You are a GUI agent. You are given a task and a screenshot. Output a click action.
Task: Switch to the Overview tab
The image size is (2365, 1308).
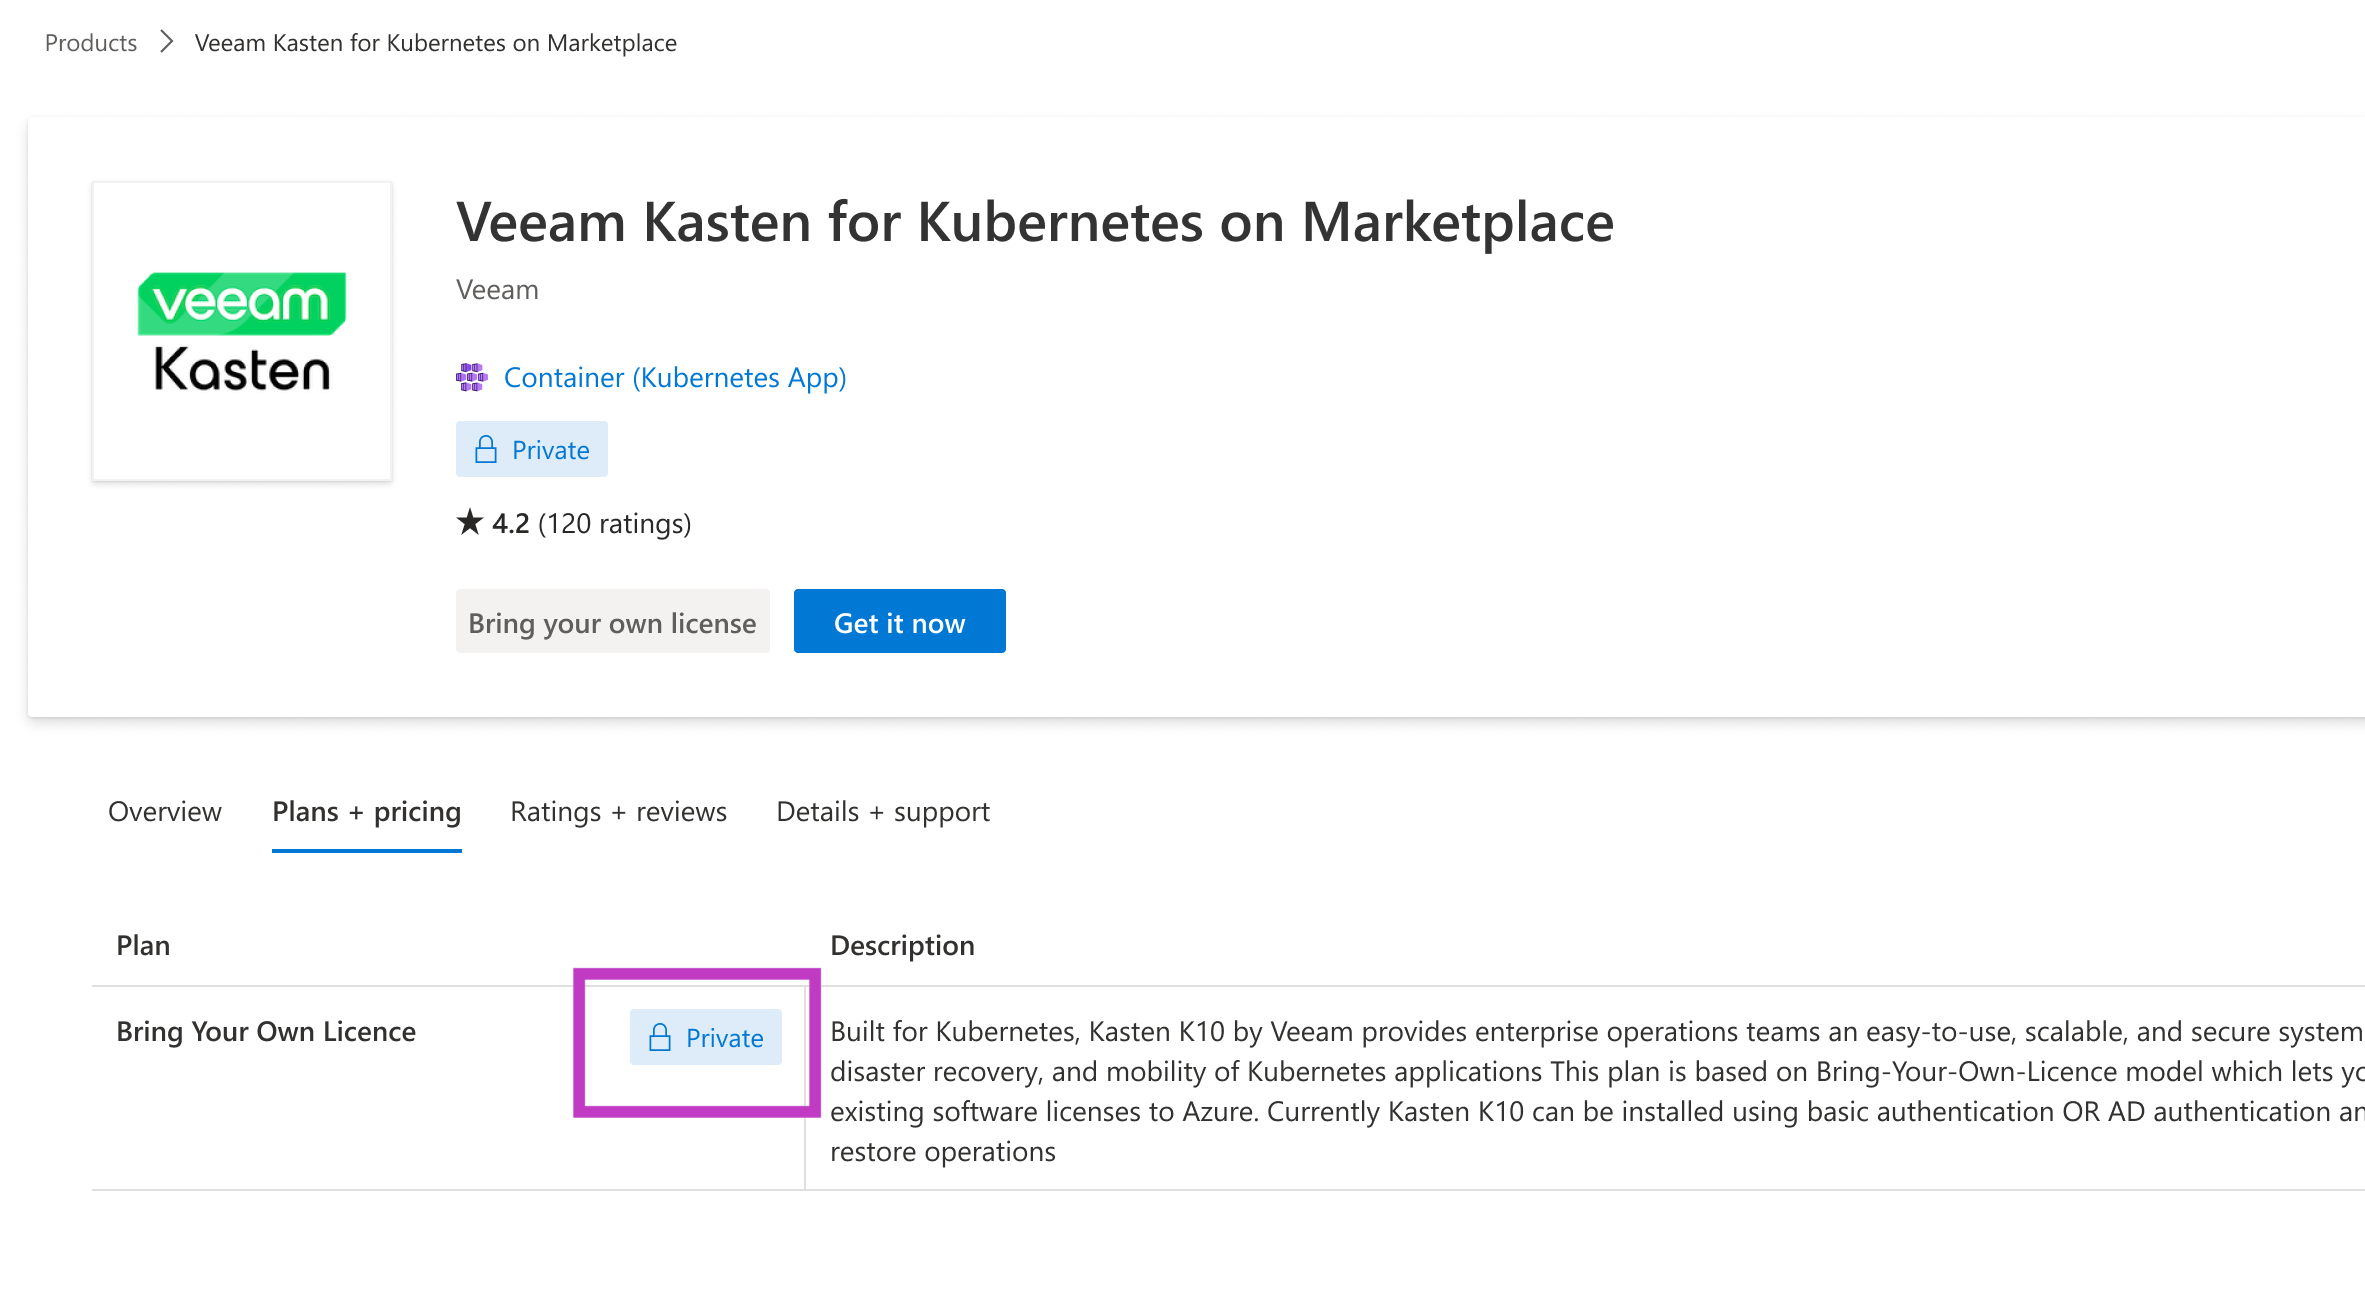pos(165,811)
